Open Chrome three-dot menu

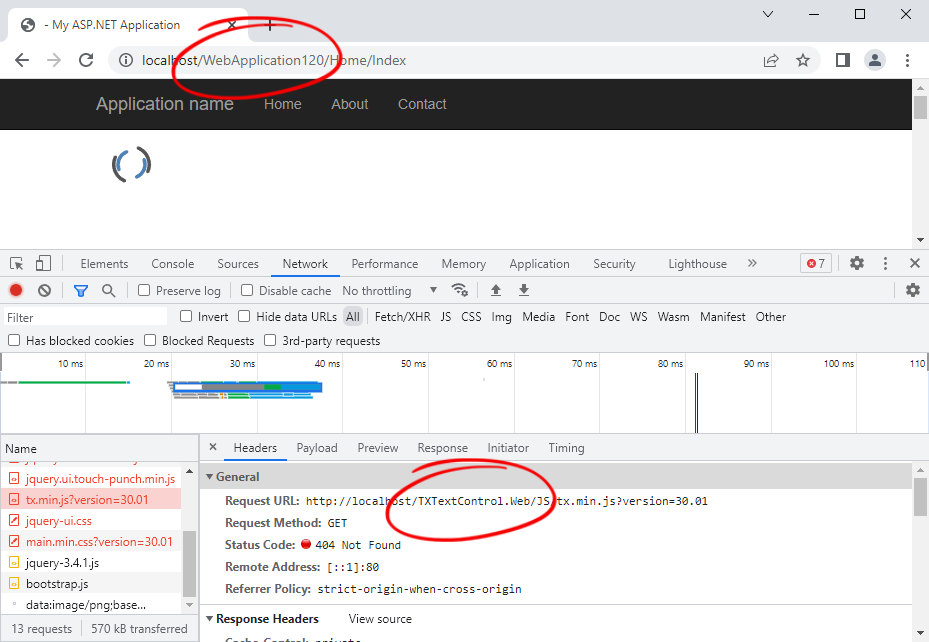coord(907,60)
